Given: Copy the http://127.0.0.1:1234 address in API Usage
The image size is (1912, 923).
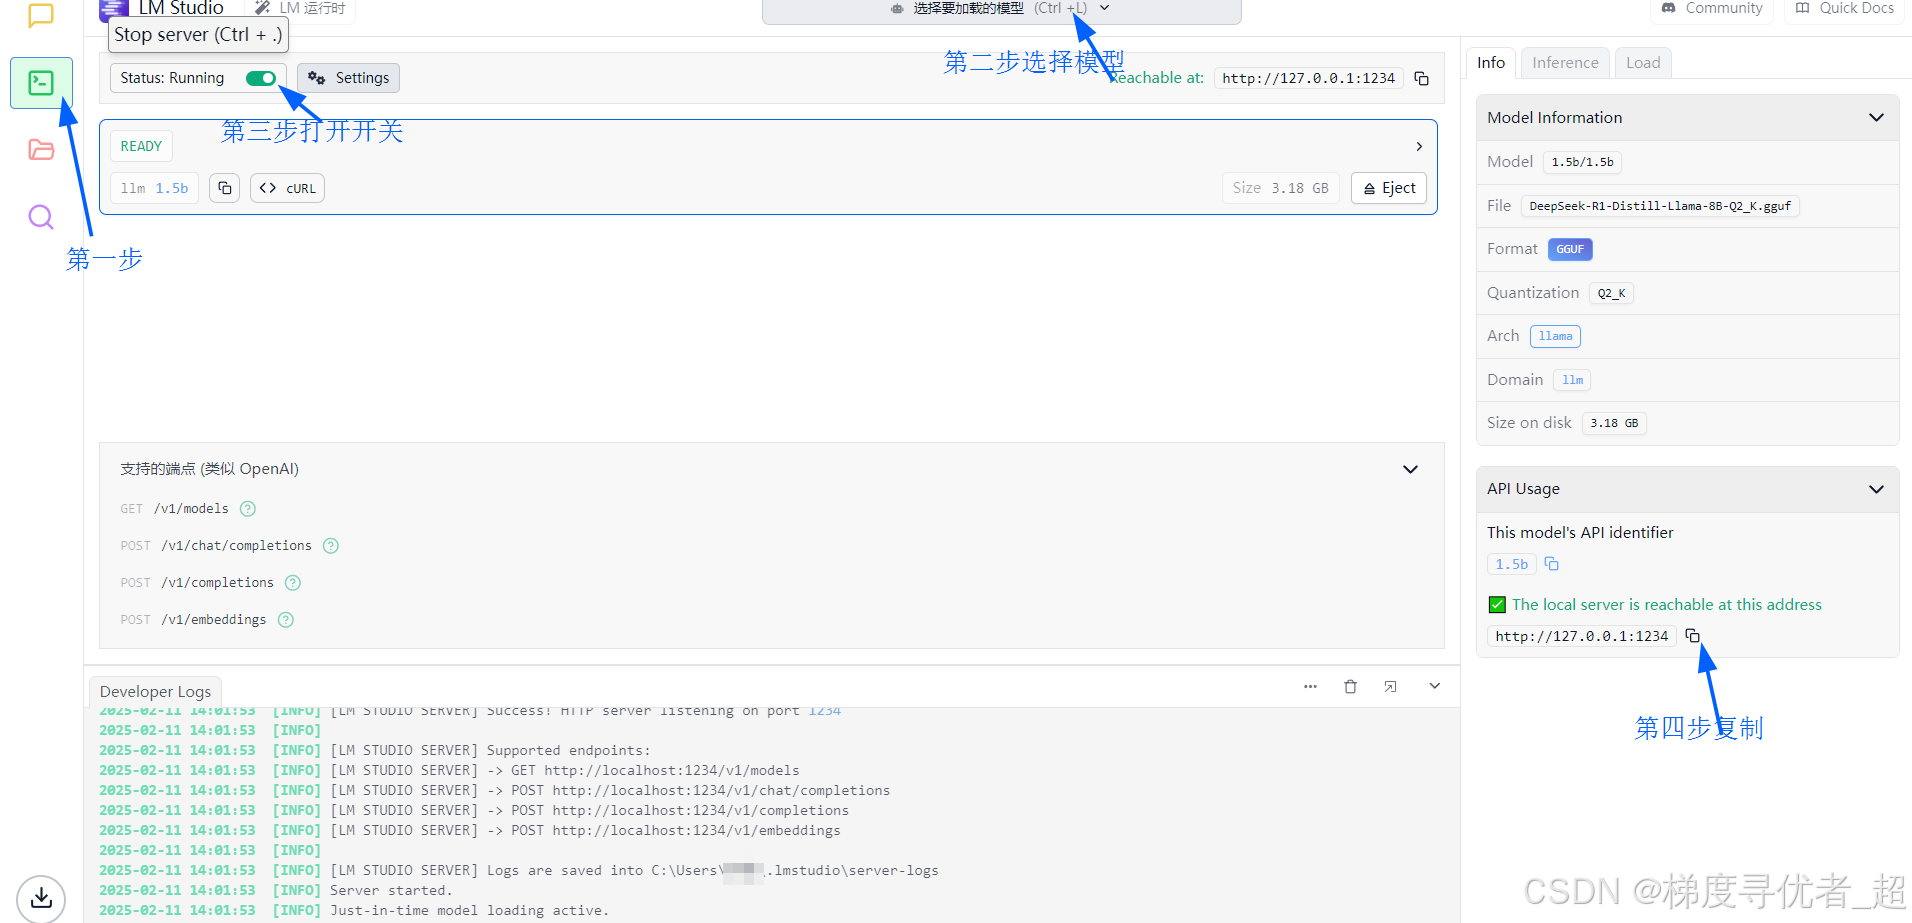Looking at the screenshot, I should click(x=1692, y=636).
